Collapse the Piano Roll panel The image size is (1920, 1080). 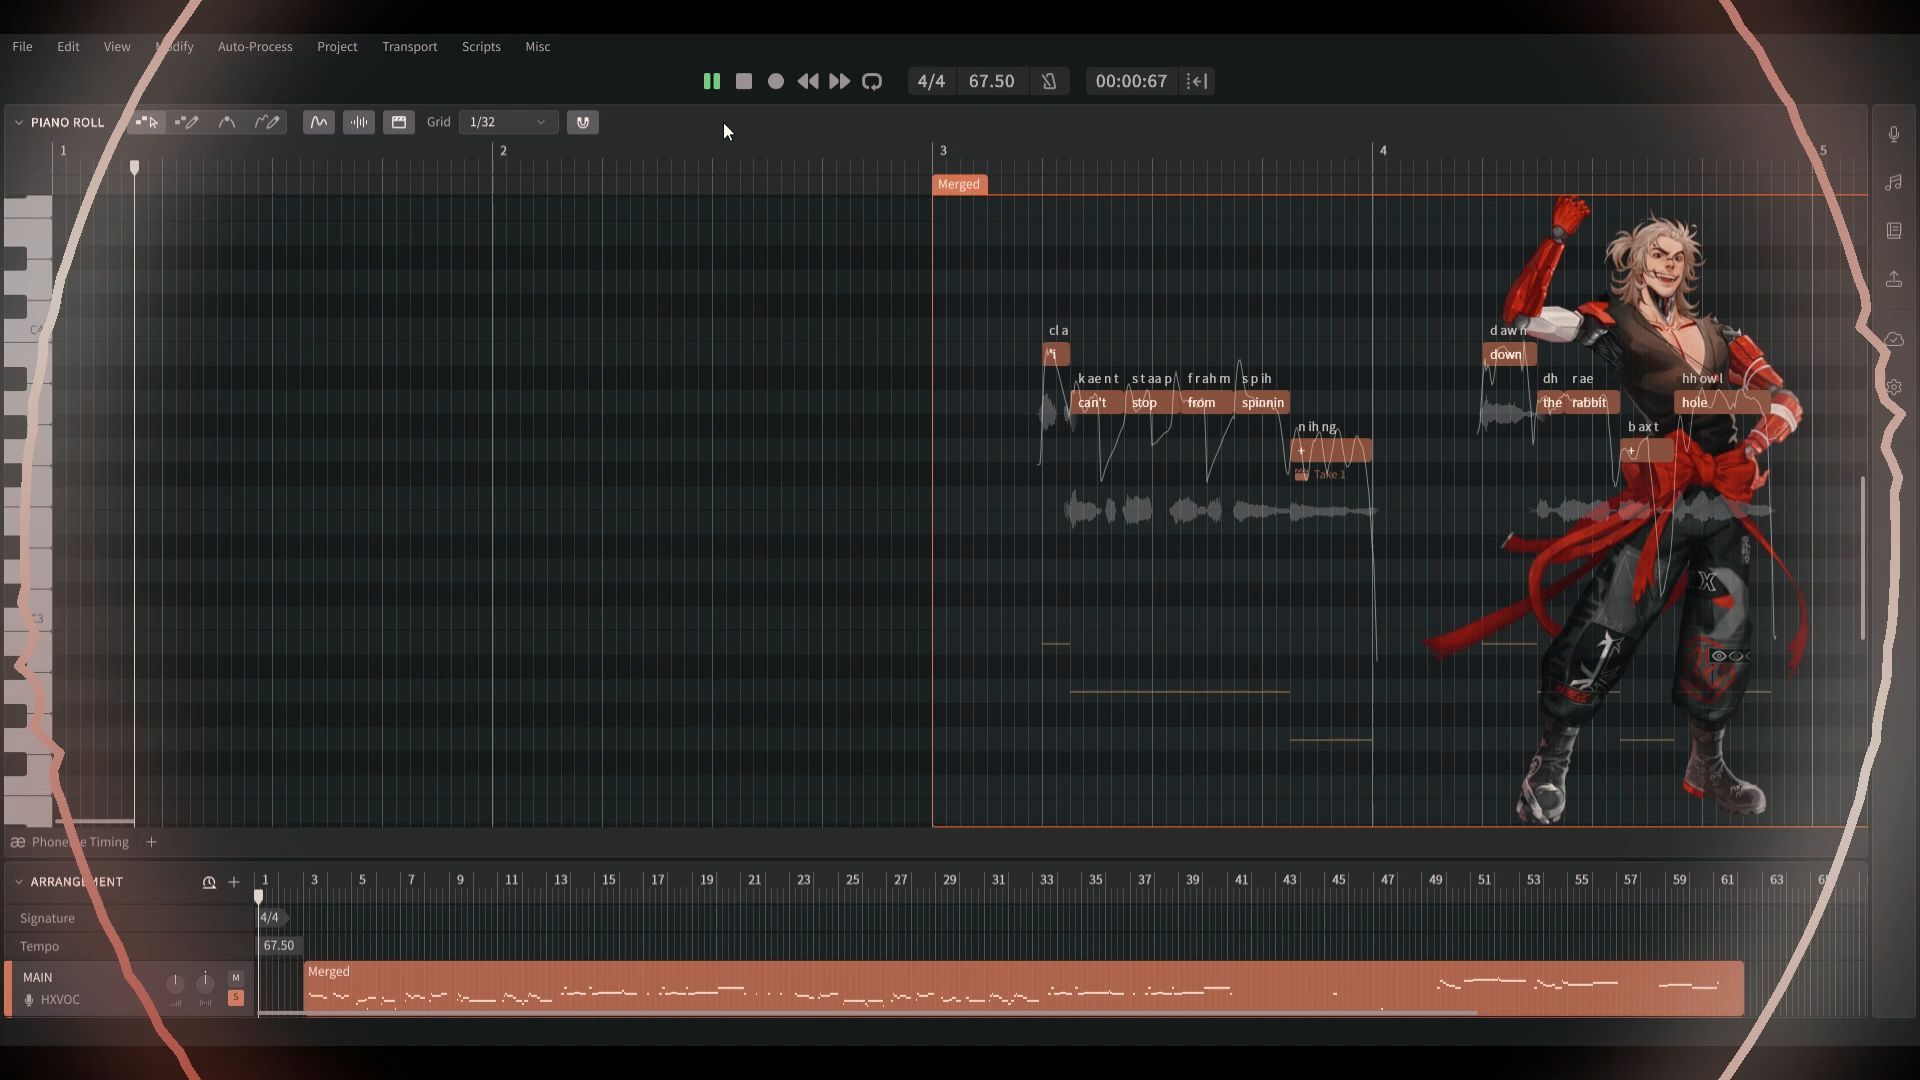pos(18,122)
